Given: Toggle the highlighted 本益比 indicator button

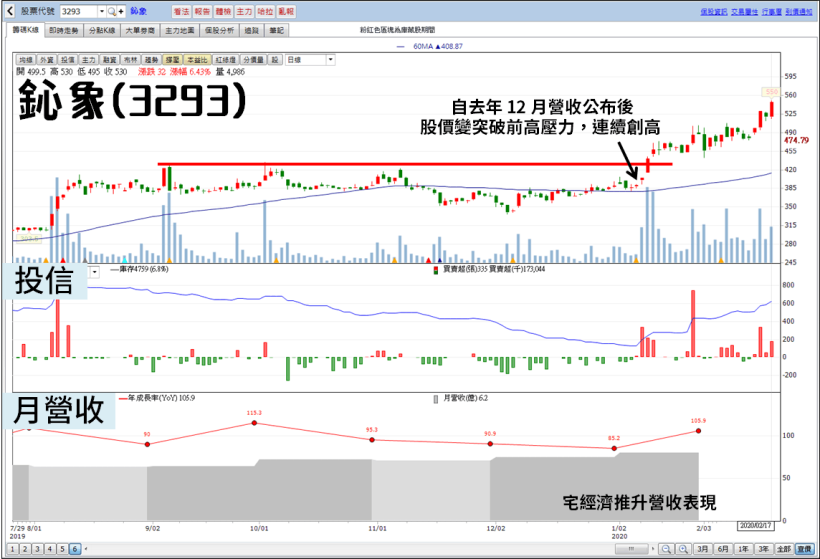Looking at the screenshot, I should [x=198, y=60].
